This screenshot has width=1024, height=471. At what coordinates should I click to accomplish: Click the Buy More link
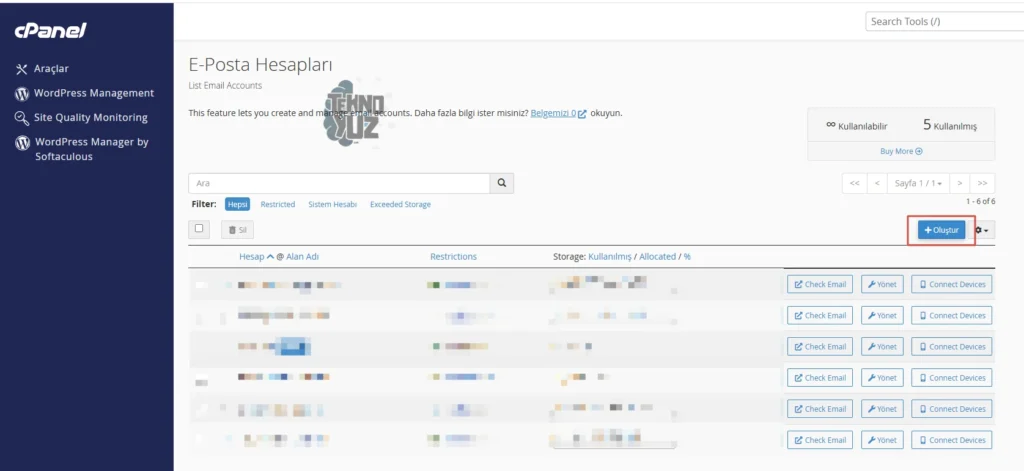(x=901, y=151)
